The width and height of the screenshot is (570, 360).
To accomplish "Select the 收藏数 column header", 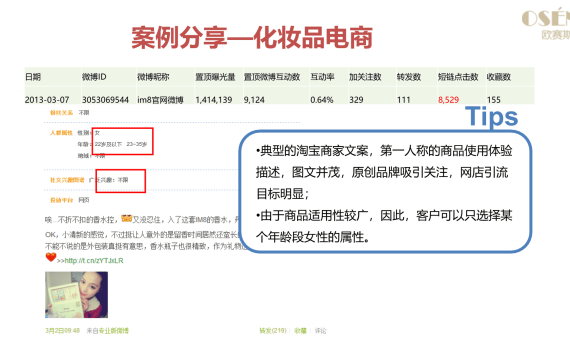I will pyautogui.click(x=499, y=77).
